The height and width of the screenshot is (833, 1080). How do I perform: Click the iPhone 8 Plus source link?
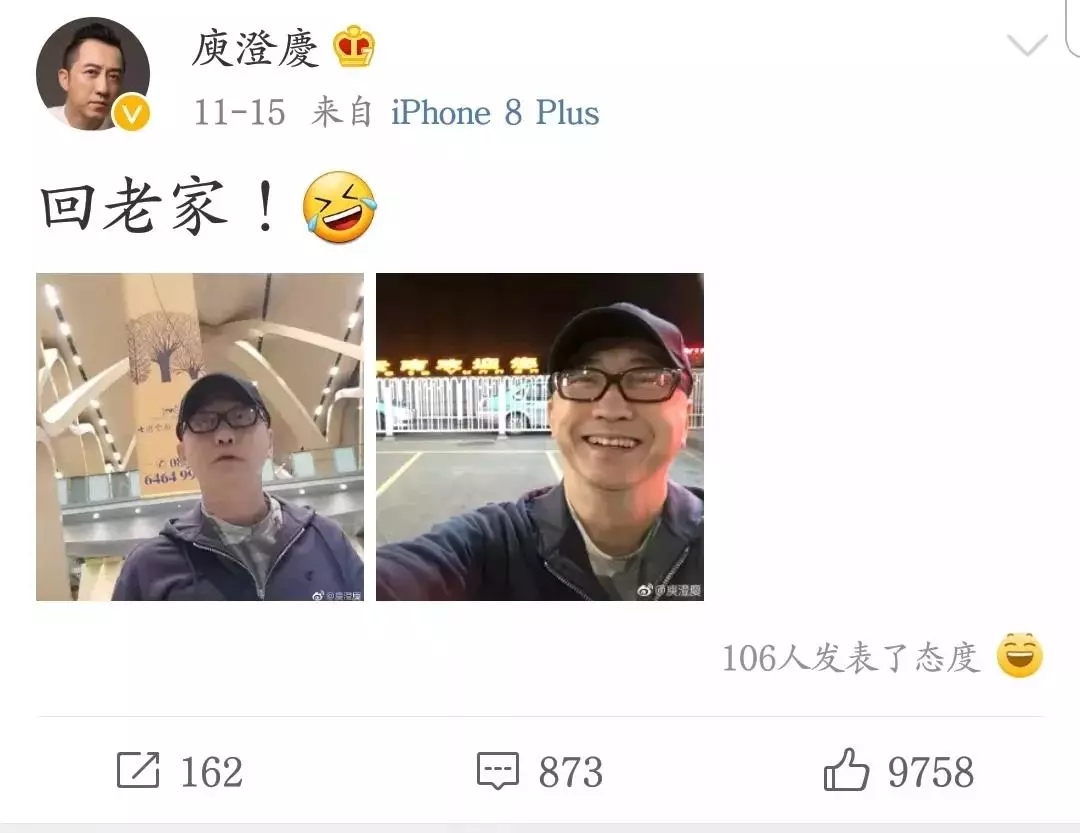[x=495, y=112]
